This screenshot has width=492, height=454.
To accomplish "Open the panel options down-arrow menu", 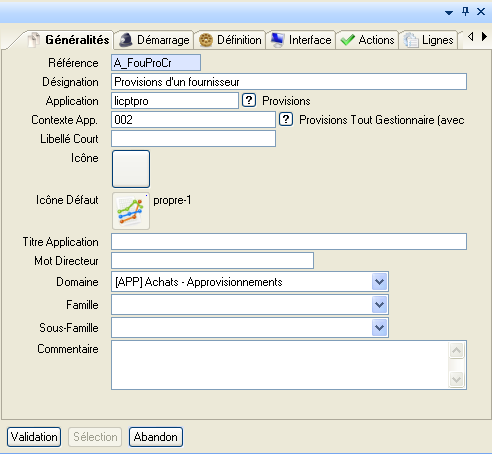I will pos(449,13).
